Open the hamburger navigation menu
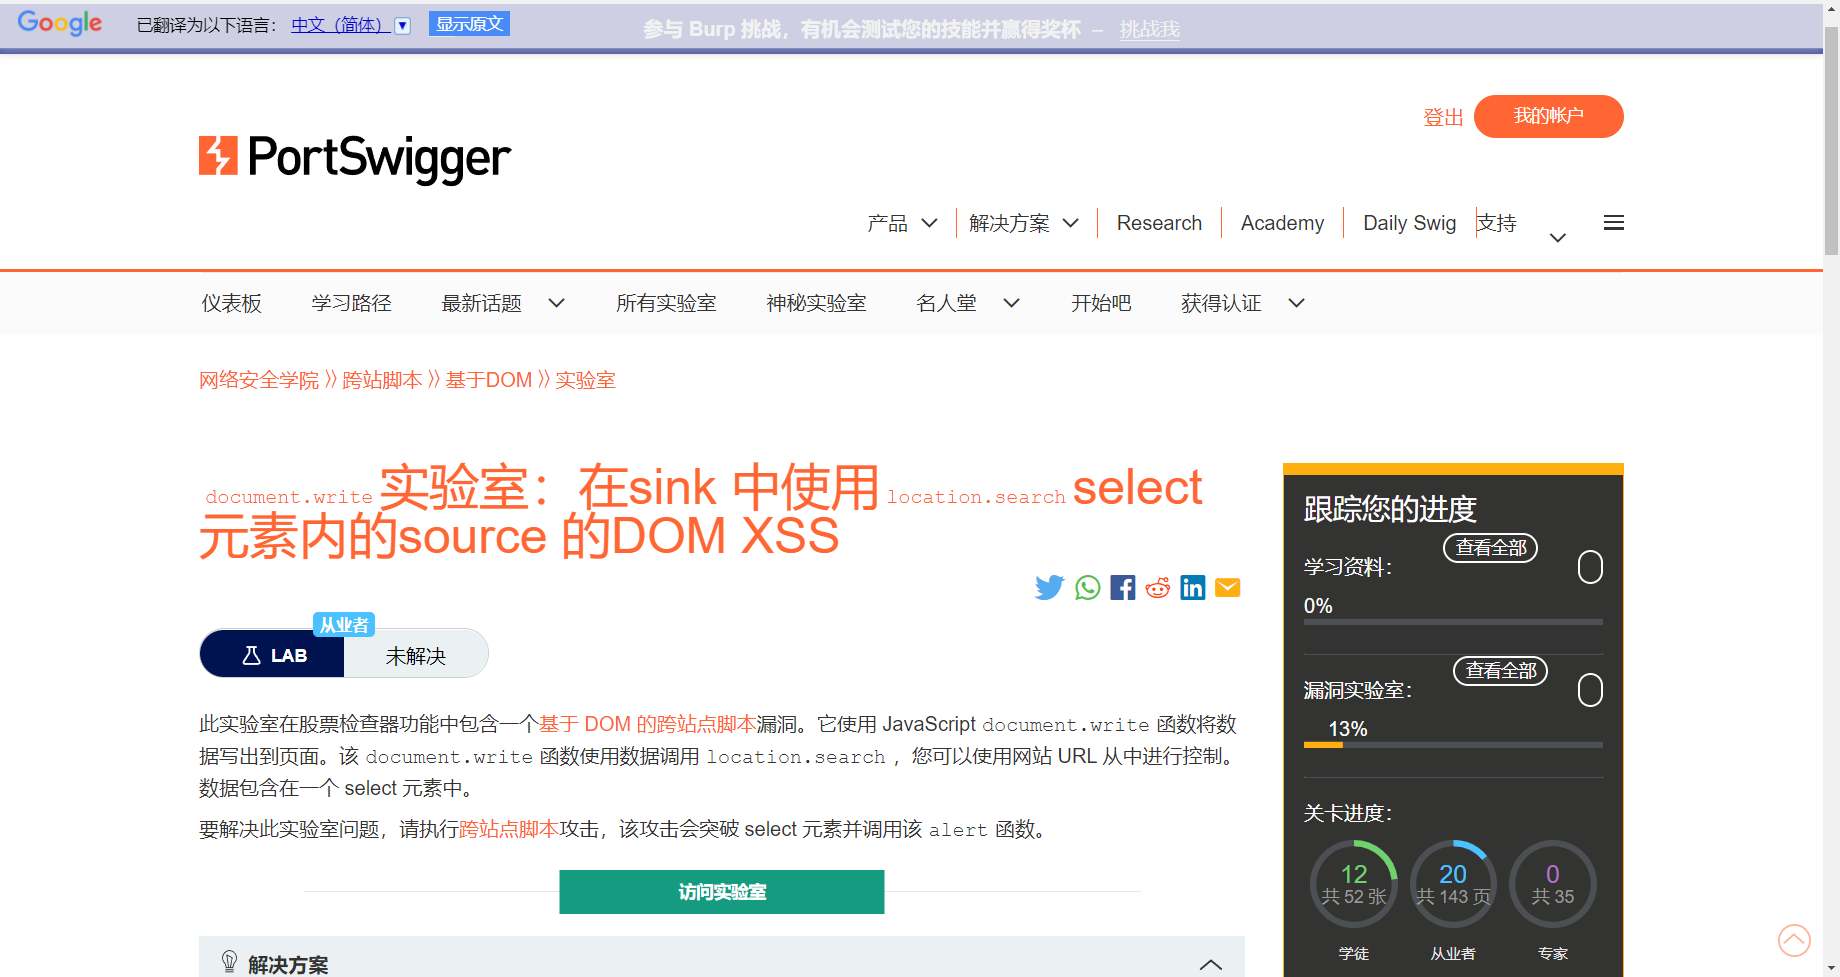Viewport: 1840px width, 977px height. pos(1613,221)
